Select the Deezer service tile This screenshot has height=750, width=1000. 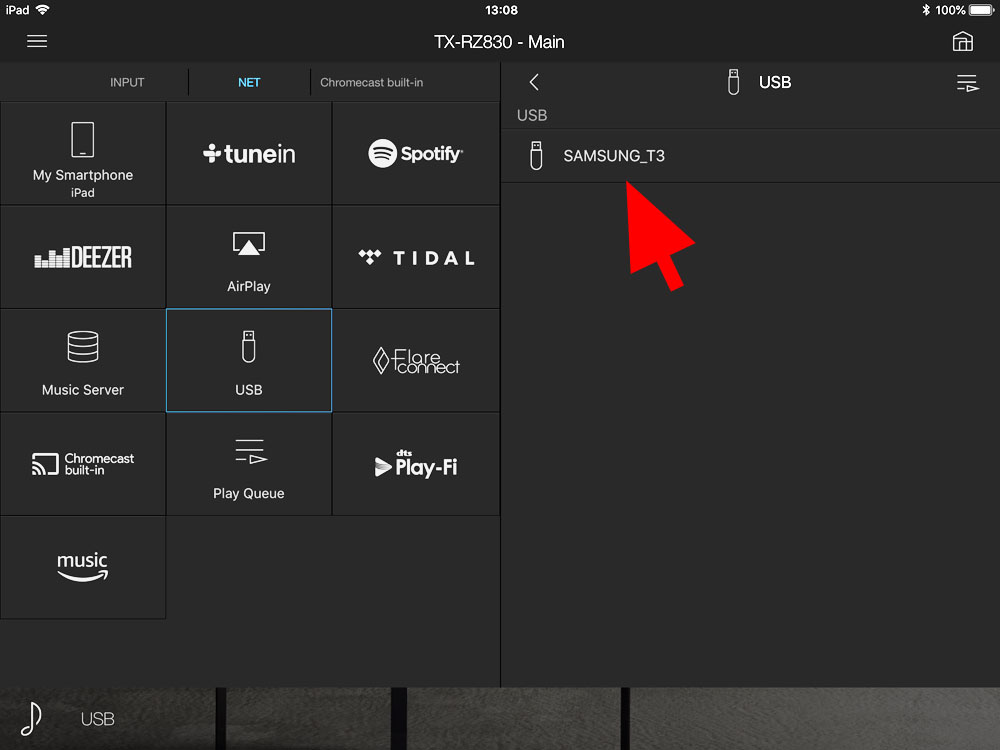[x=83, y=257]
